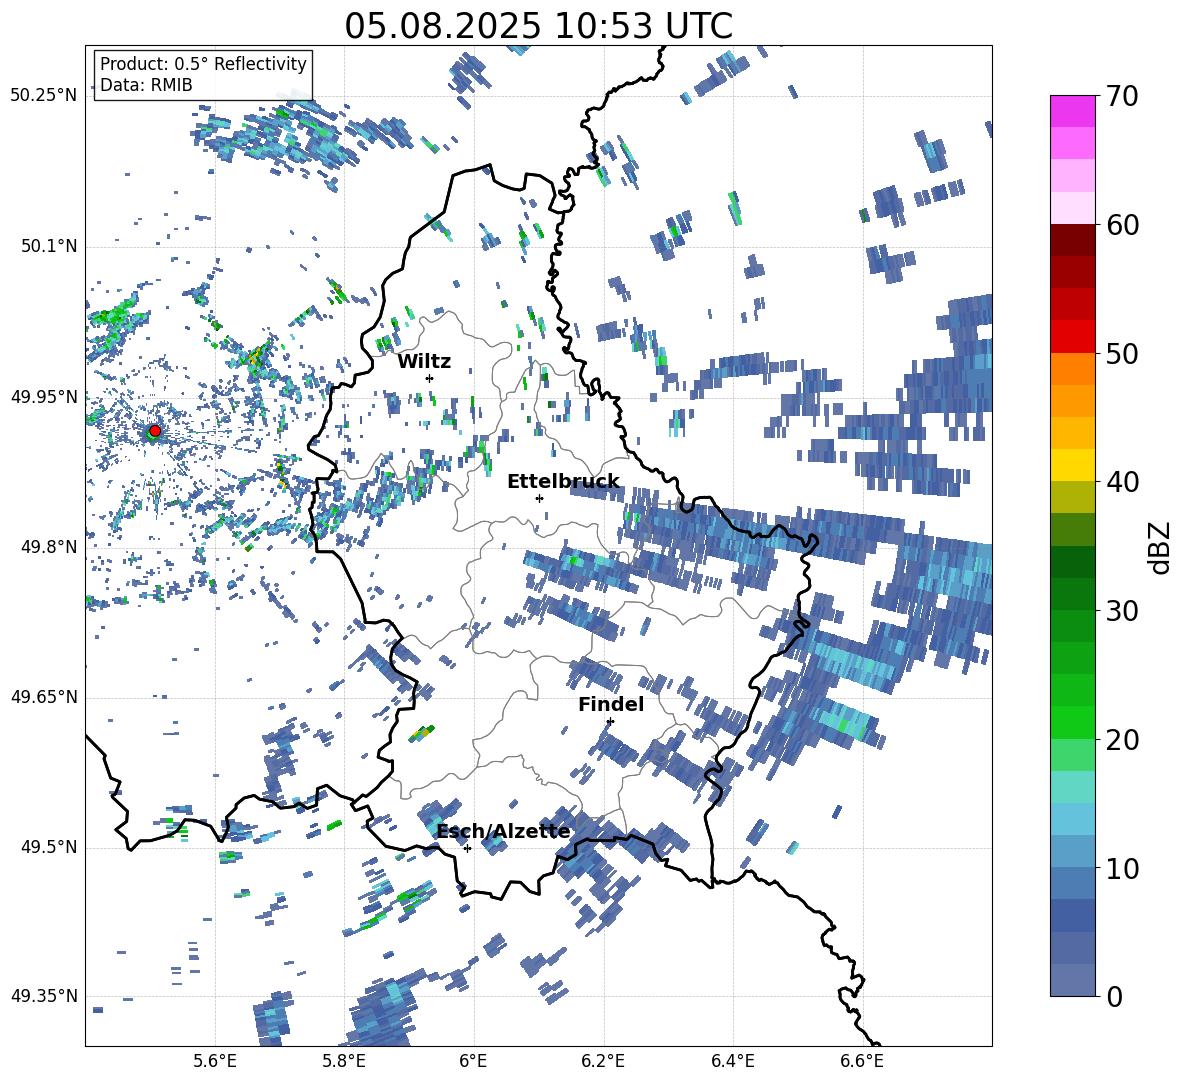
Task: Click the colorbar value 40
Action: coord(1122,482)
